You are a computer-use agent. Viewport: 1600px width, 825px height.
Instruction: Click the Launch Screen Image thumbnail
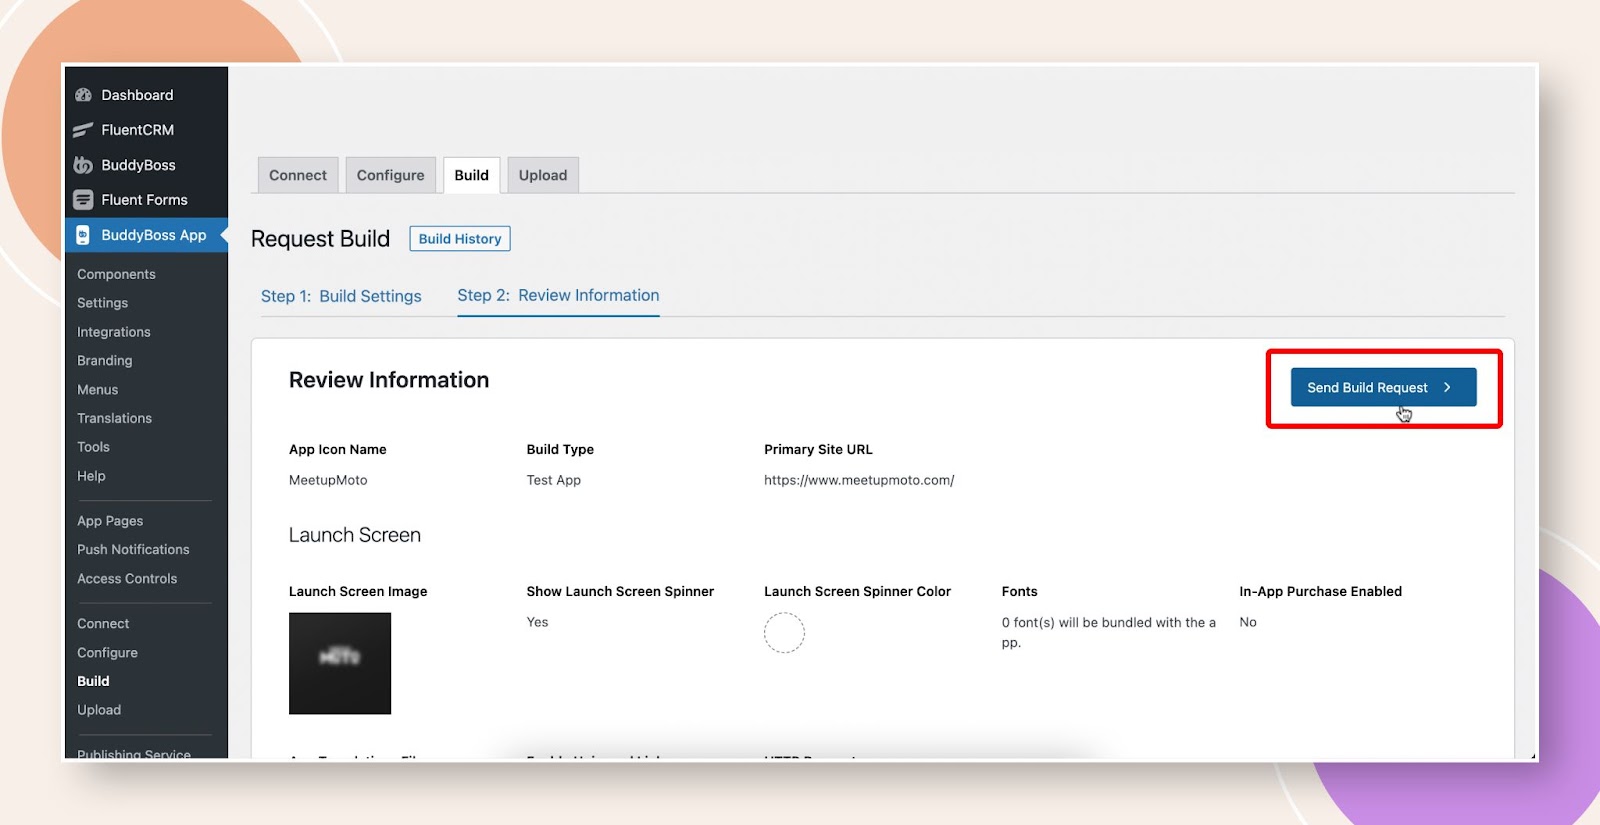(340, 664)
